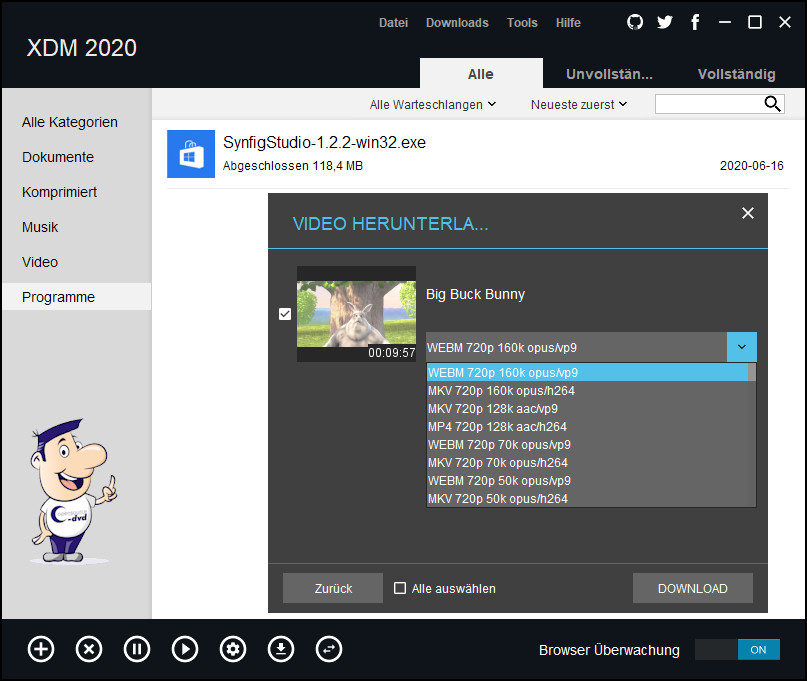Open settings via the gear icon
The width and height of the screenshot is (807, 681).
[234, 649]
